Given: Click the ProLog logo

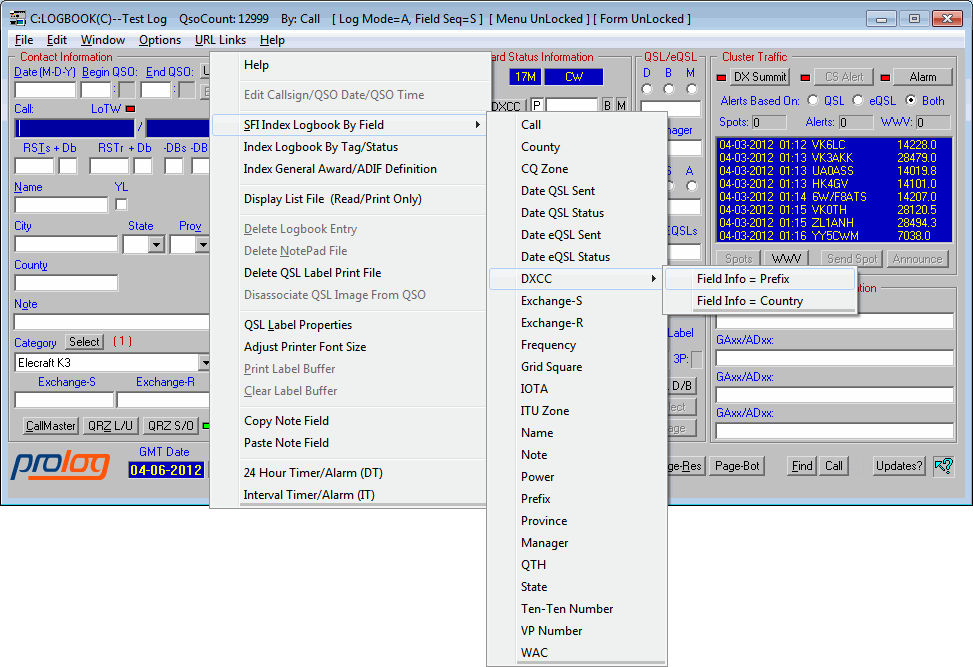Looking at the screenshot, I should tap(62, 466).
